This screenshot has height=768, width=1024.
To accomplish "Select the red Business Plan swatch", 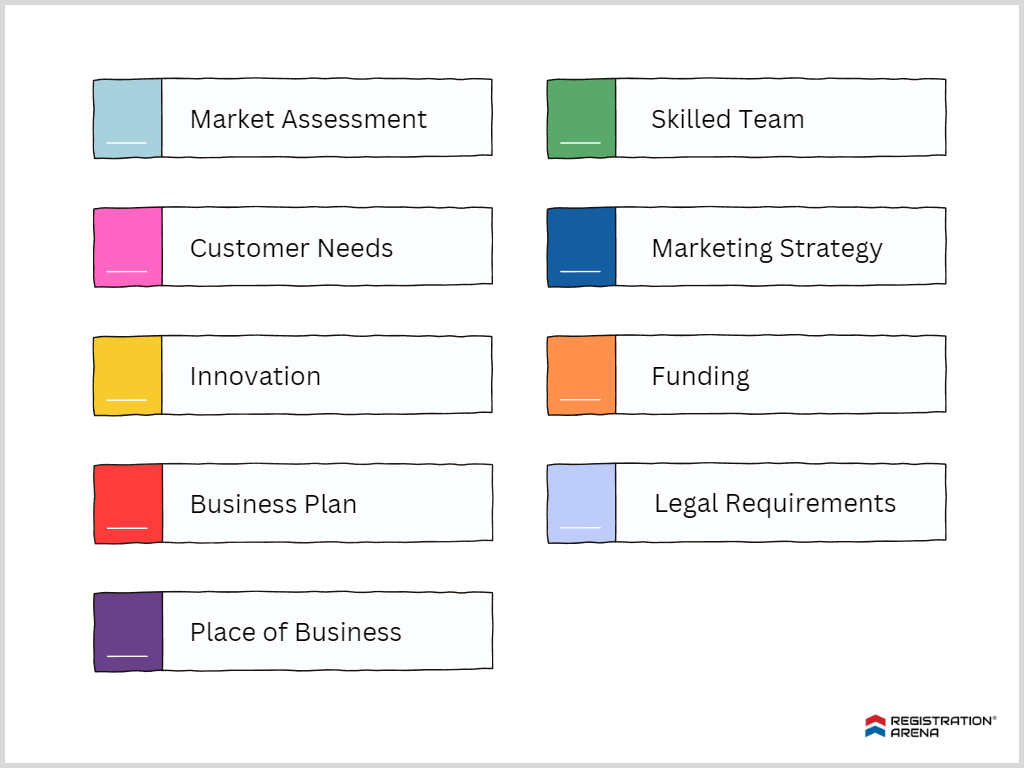I will (127, 503).
